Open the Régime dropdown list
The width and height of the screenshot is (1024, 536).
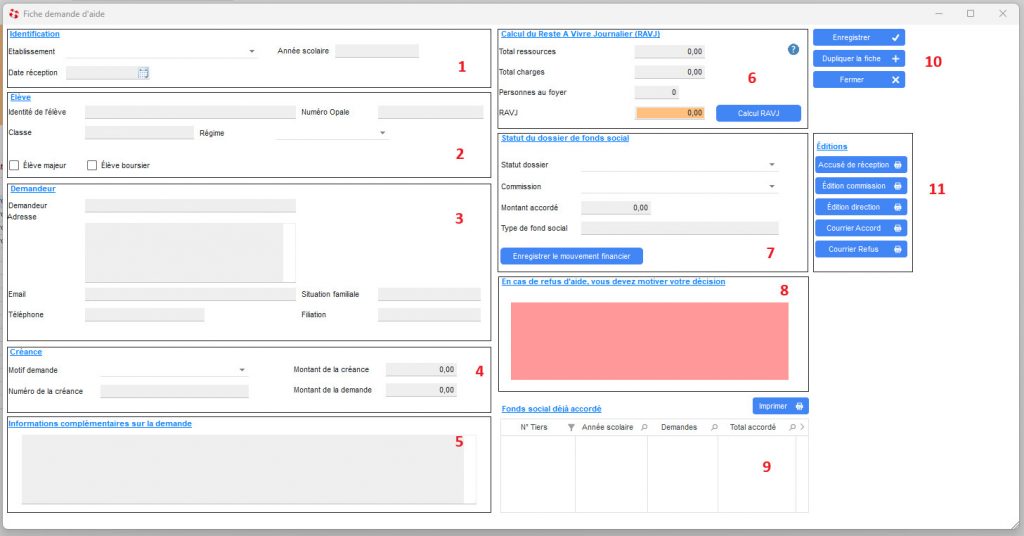point(382,132)
